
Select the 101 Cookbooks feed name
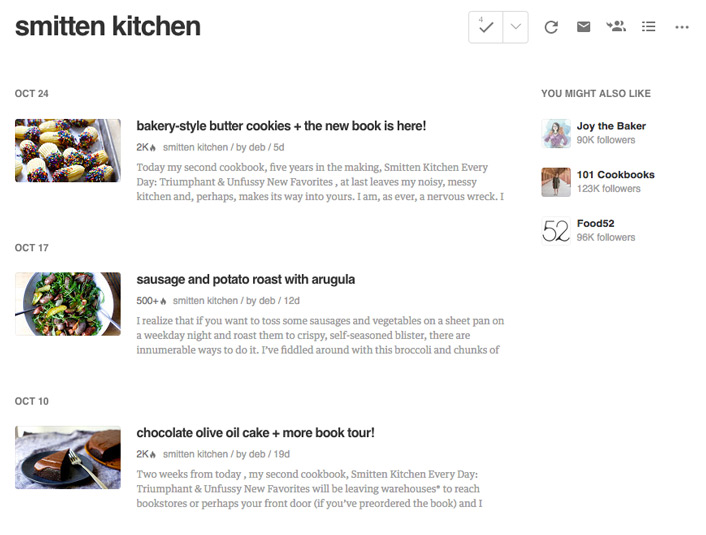pos(615,175)
